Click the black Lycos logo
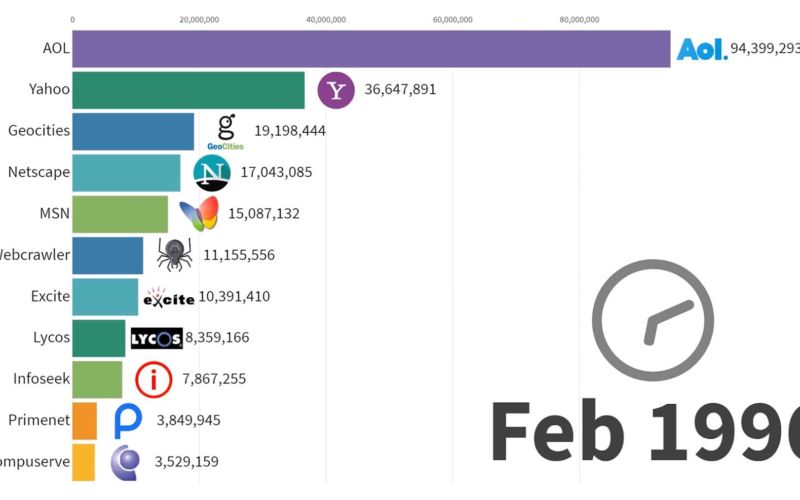800x500 pixels. [157, 338]
